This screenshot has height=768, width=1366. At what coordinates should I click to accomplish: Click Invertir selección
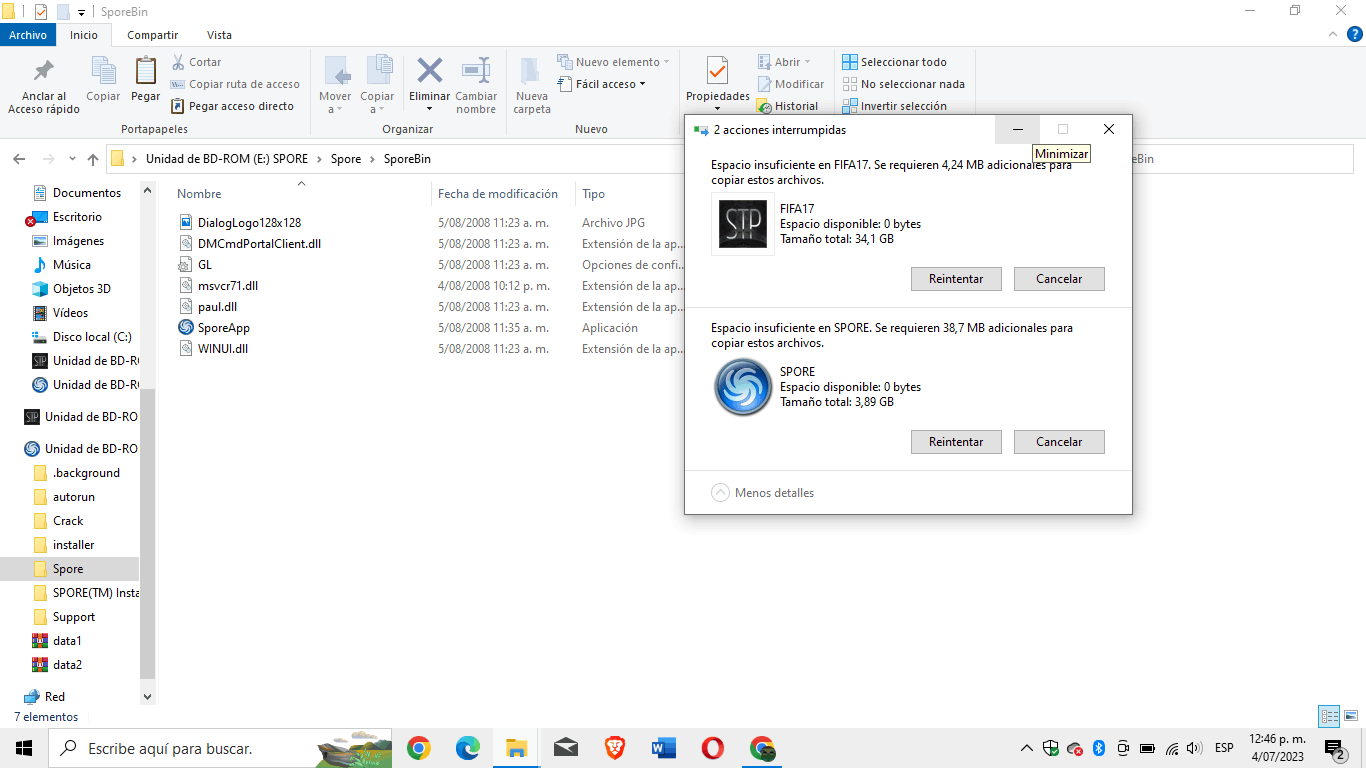tap(894, 106)
